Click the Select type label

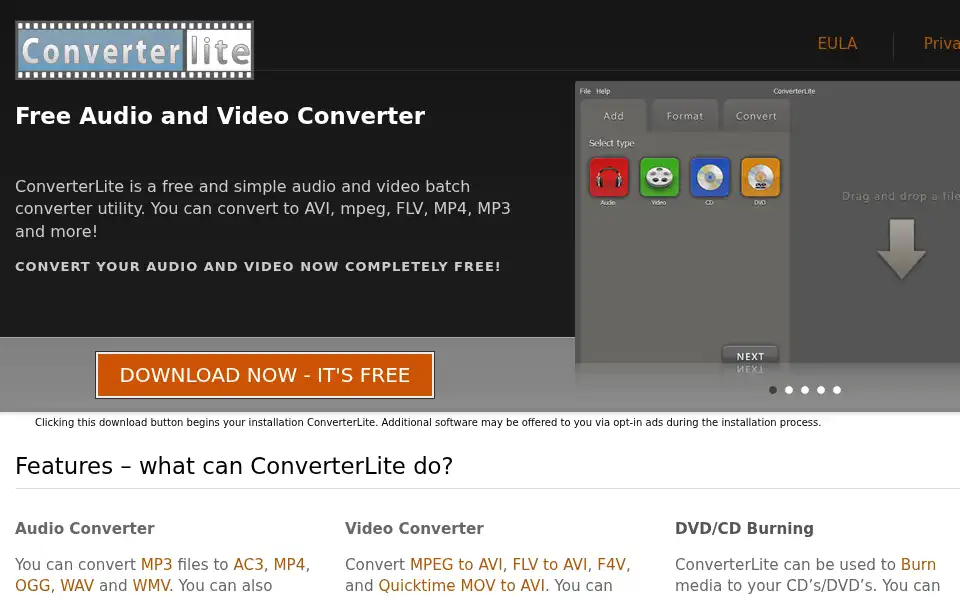coord(611,143)
